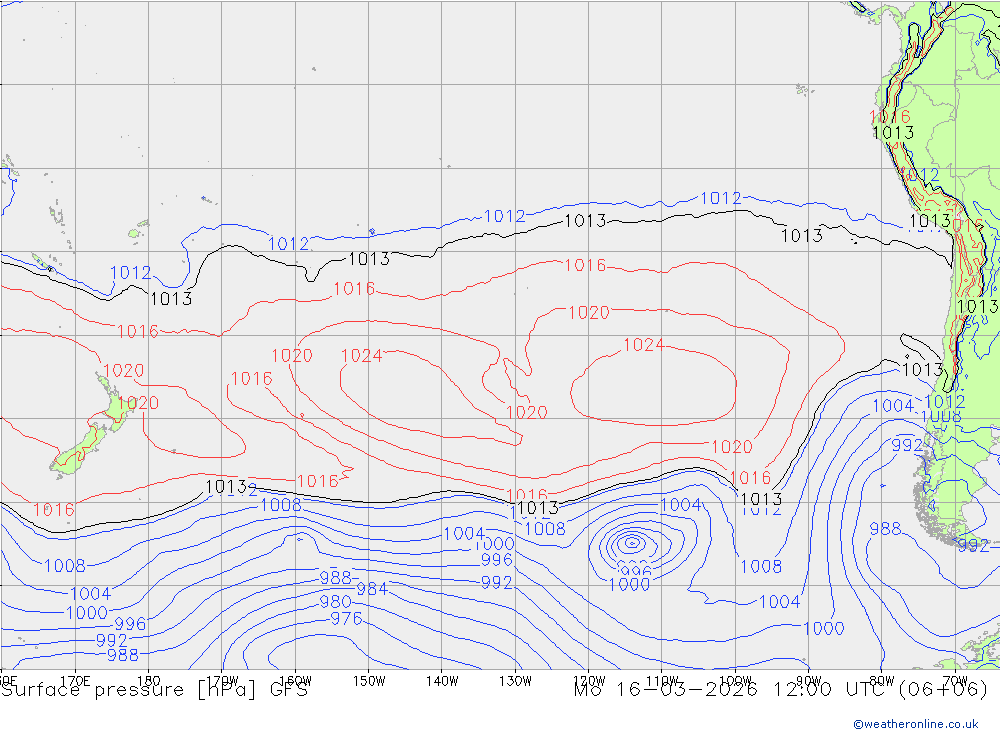Click the "980" isobar label

tap(335, 602)
